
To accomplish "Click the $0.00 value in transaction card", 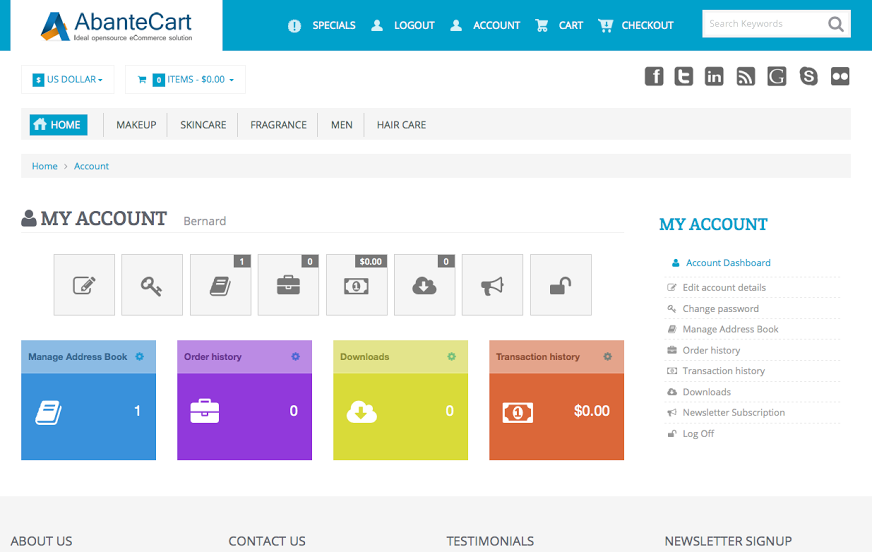I will coord(592,411).
